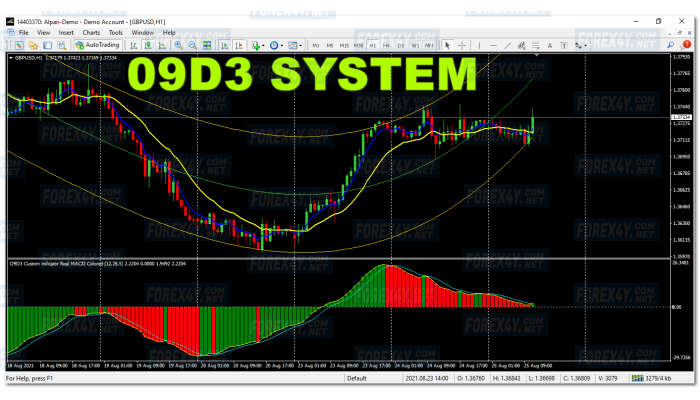700x400 pixels.
Task: Open the Charts menu
Action: (91, 32)
